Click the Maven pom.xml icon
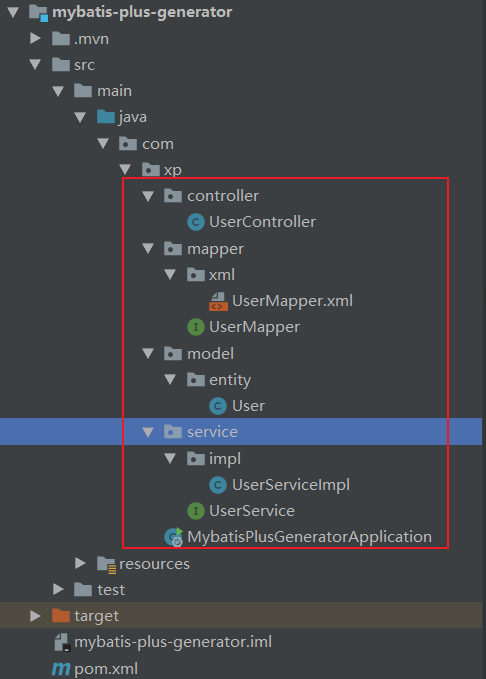The height and width of the screenshot is (679, 486). [x=61, y=669]
